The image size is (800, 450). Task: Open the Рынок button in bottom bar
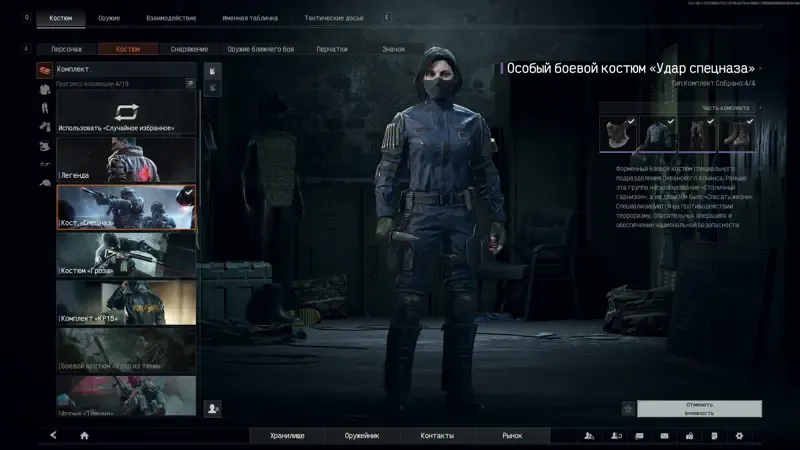tap(512, 436)
